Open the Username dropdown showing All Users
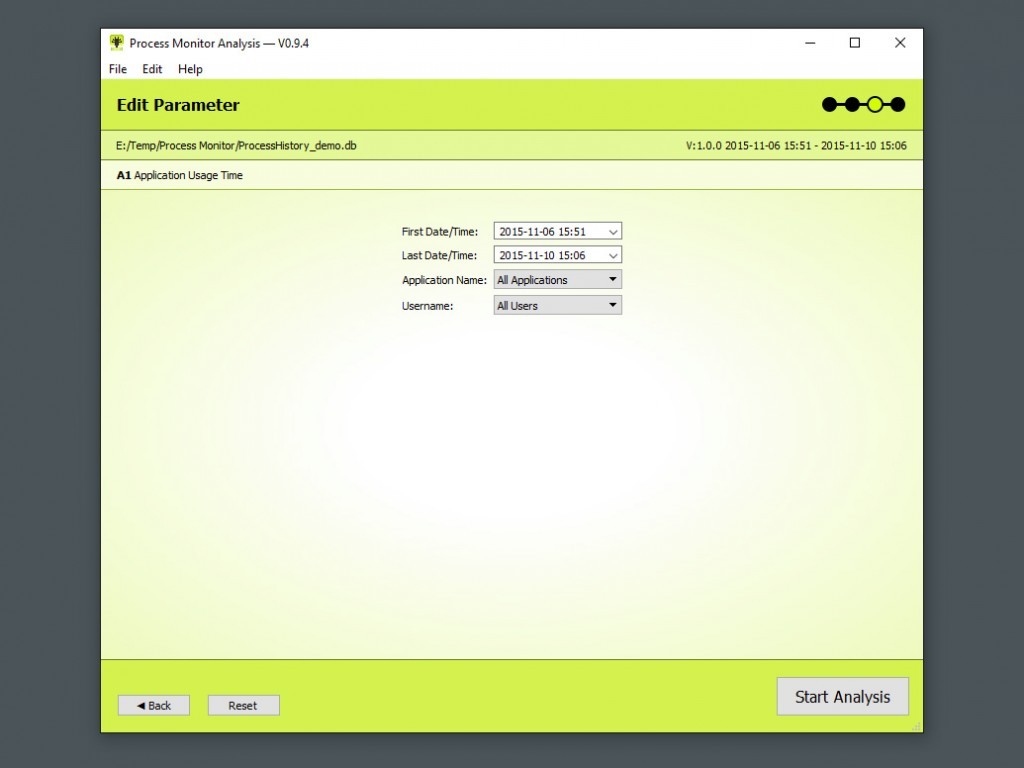 coord(557,306)
